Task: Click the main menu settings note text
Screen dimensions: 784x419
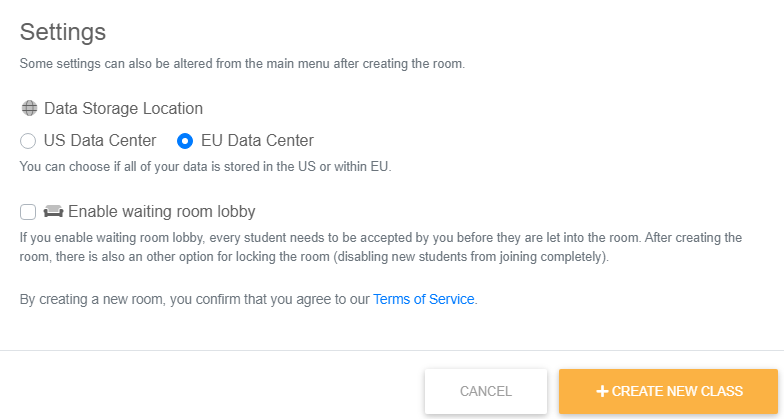Action: tap(242, 63)
